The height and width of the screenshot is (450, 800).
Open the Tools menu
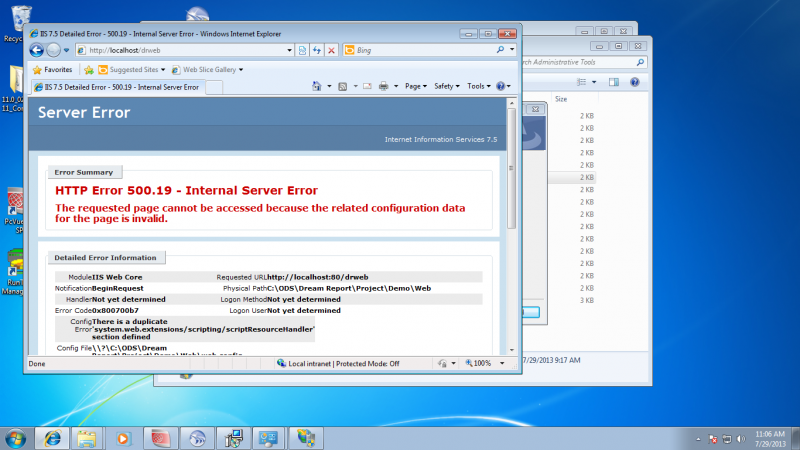point(479,86)
